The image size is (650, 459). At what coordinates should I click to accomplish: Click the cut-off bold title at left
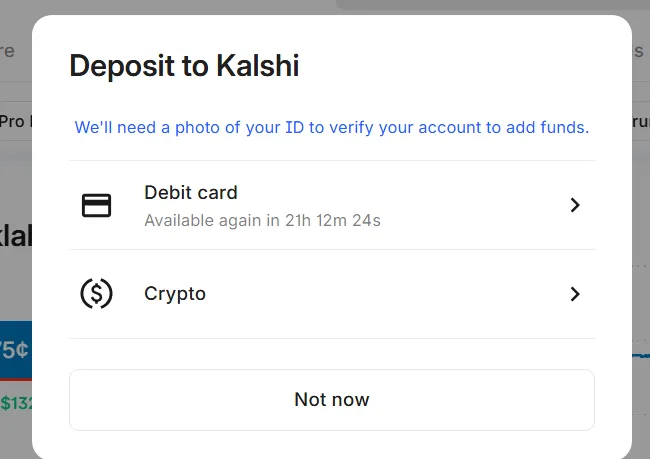click(x=15, y=236)
